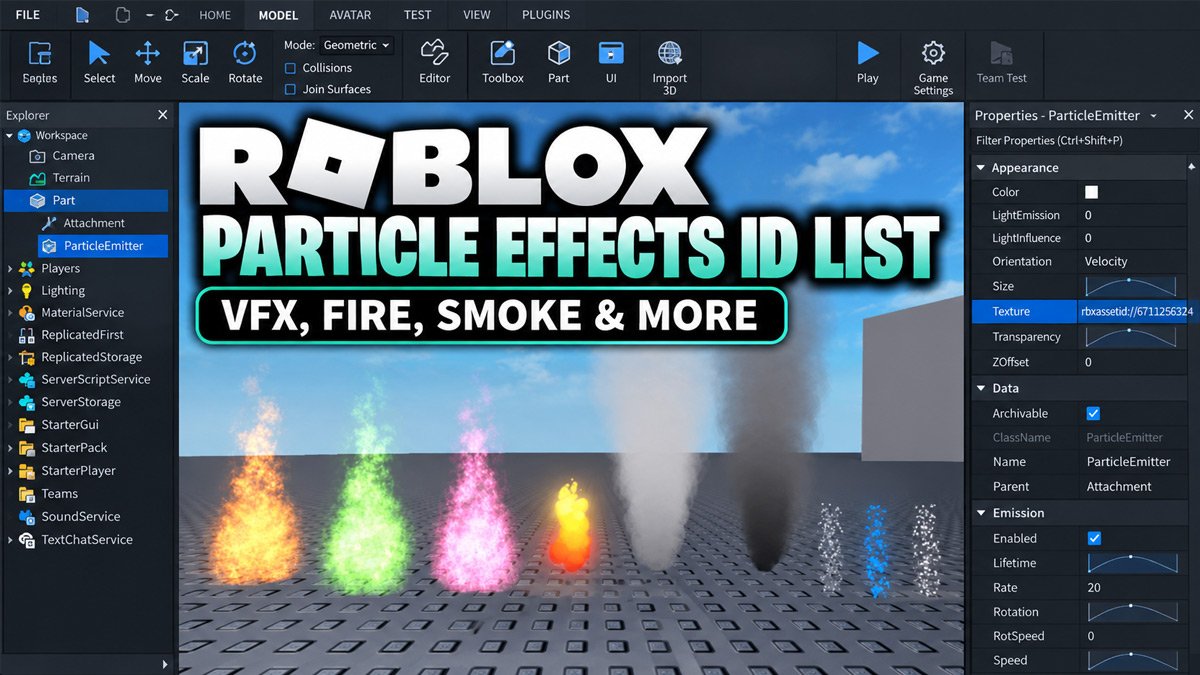1200x675 pixels.
Task: Switch to the AVATAR tab
Action: 350,15
